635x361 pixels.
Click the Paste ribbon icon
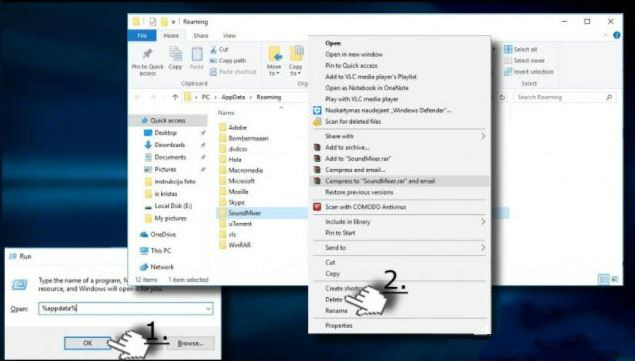tap(196, 58)
